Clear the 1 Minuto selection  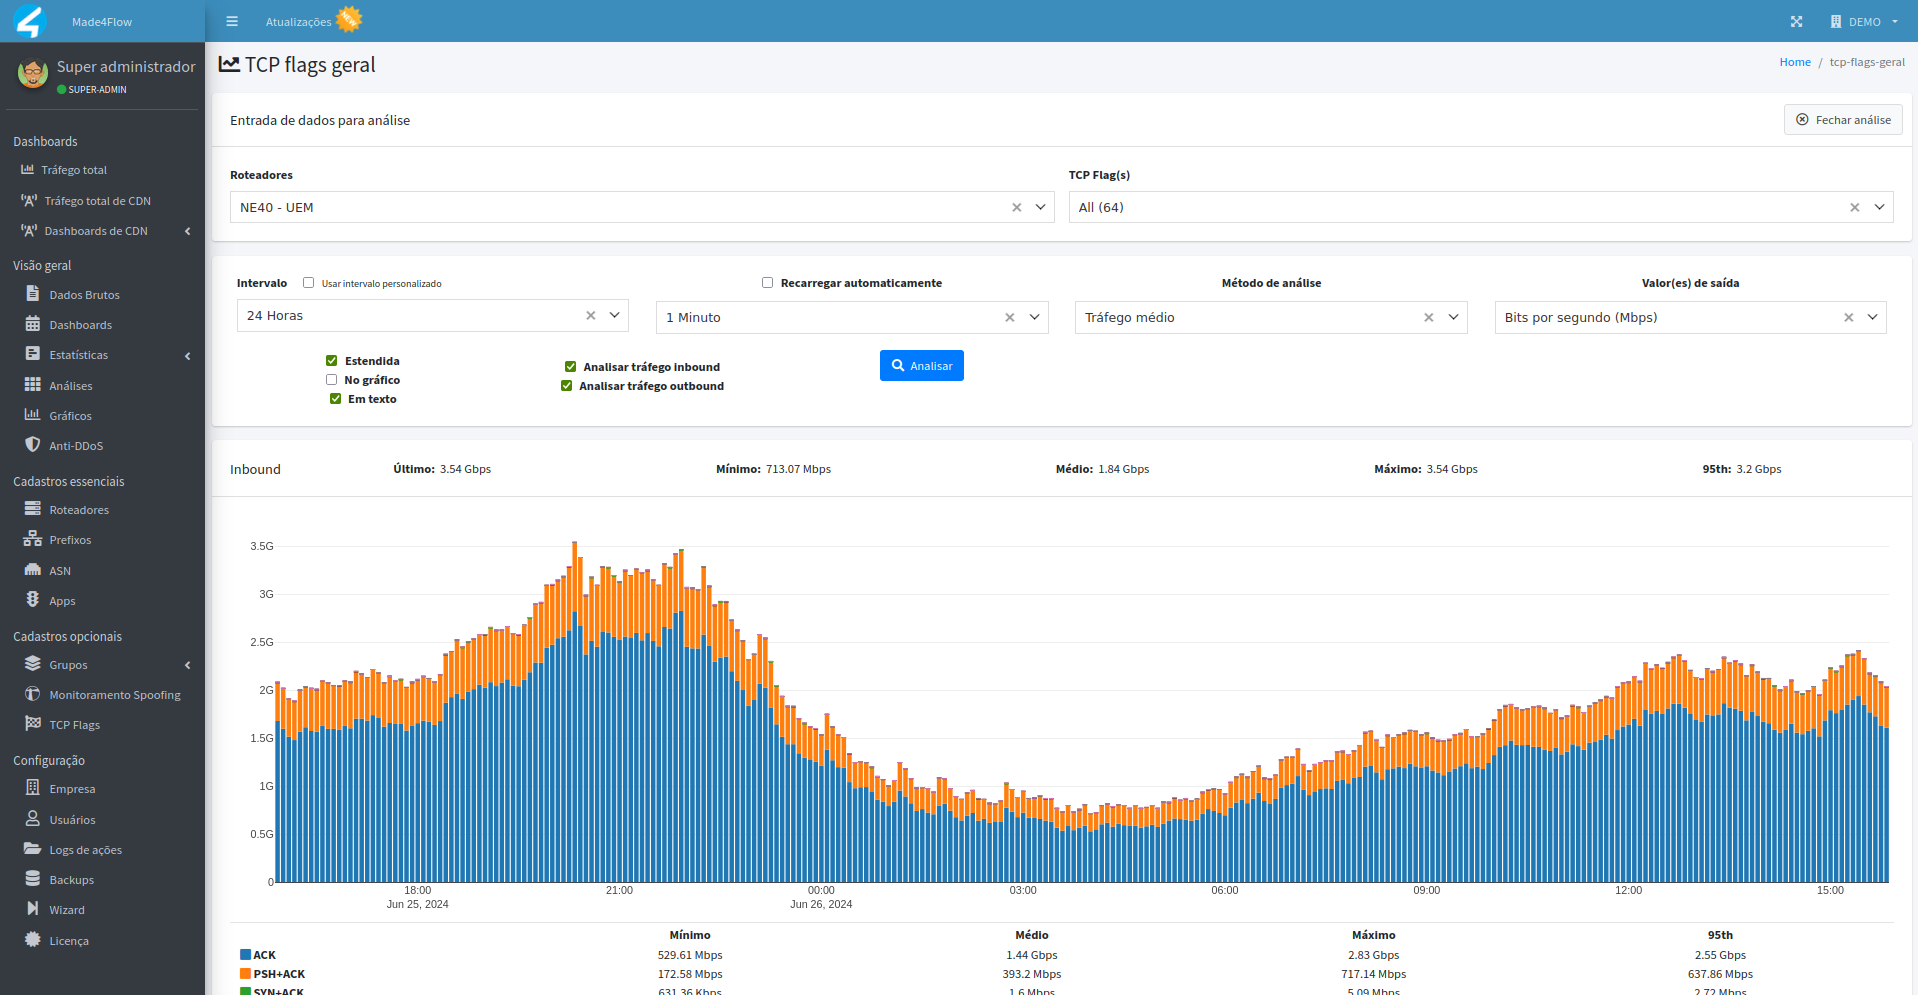coord(1010,317)
